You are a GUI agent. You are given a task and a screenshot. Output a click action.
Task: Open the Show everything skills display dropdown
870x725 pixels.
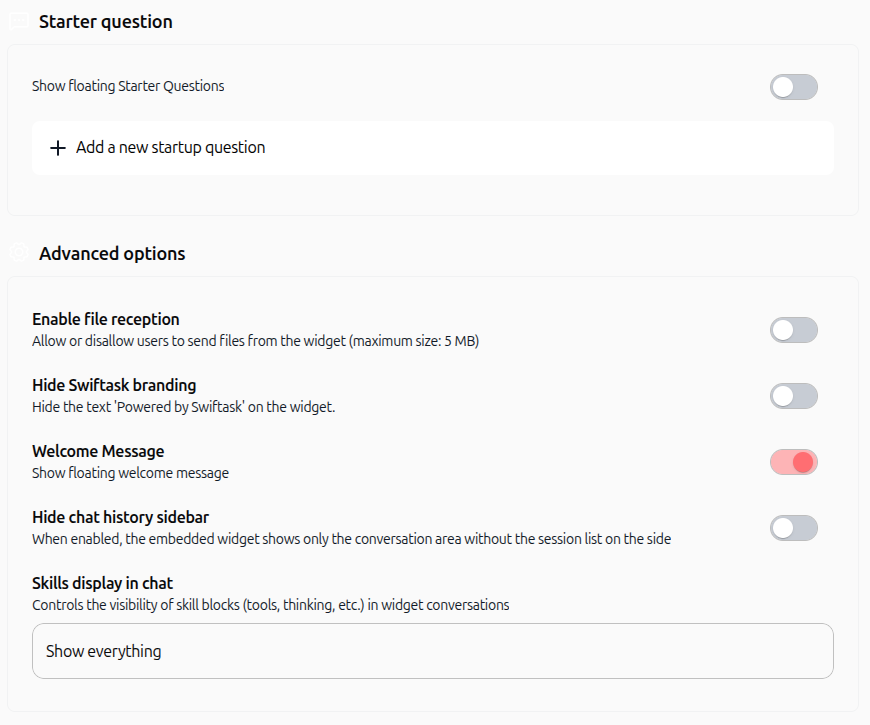[433, 651]
